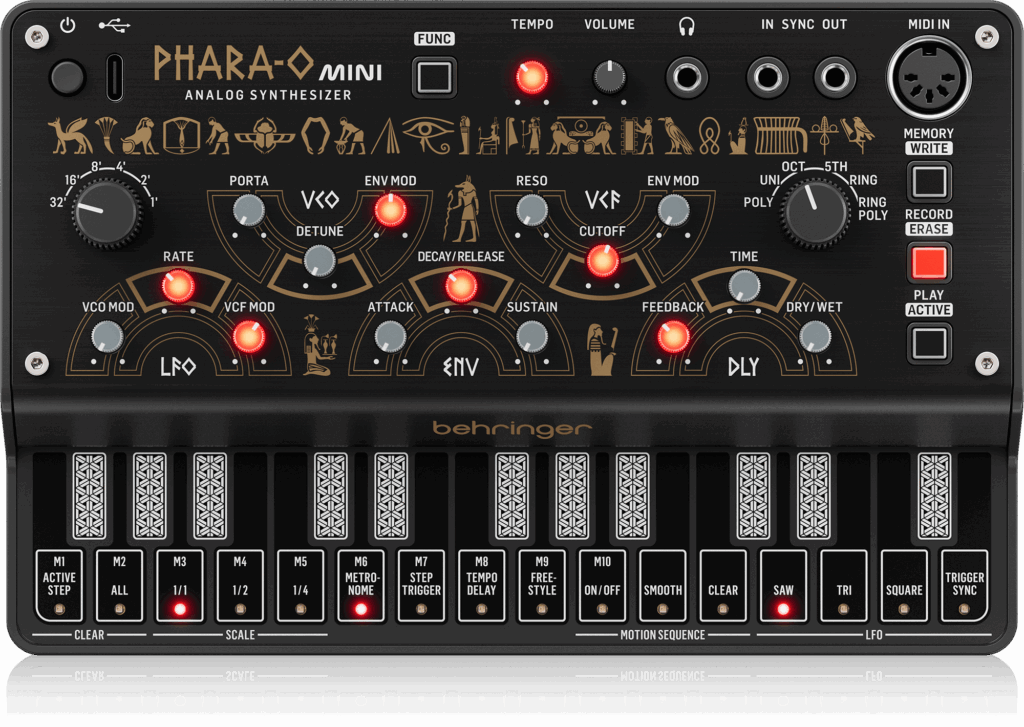This screenshot has width=1024, height=727.
Task: Enable the Trigger Sync key
Action: click(964, 585)
